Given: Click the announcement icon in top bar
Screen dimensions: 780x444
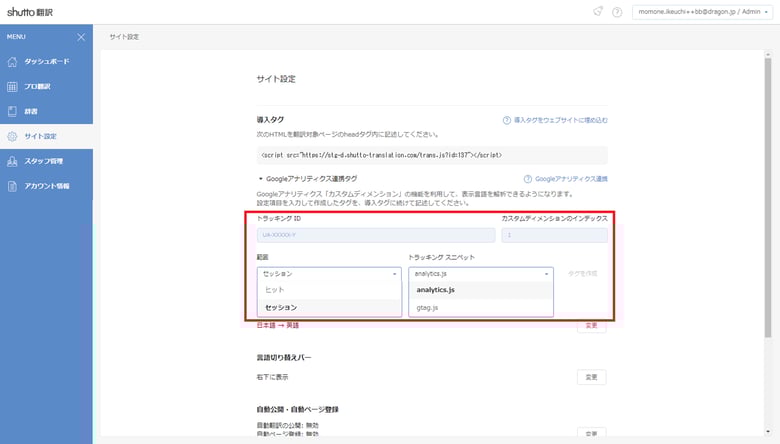Looking at the screenshot, I should 598,11.
